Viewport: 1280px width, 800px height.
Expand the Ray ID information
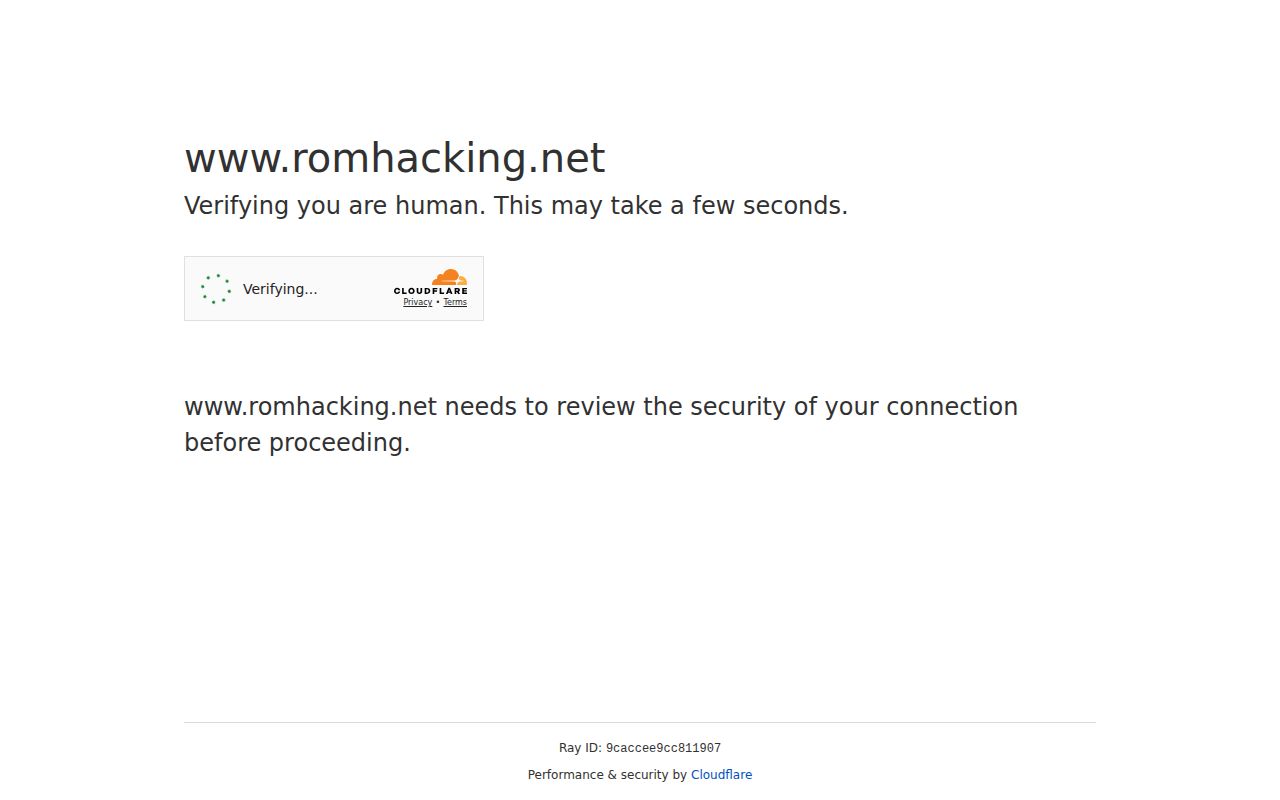coord(640,747)
